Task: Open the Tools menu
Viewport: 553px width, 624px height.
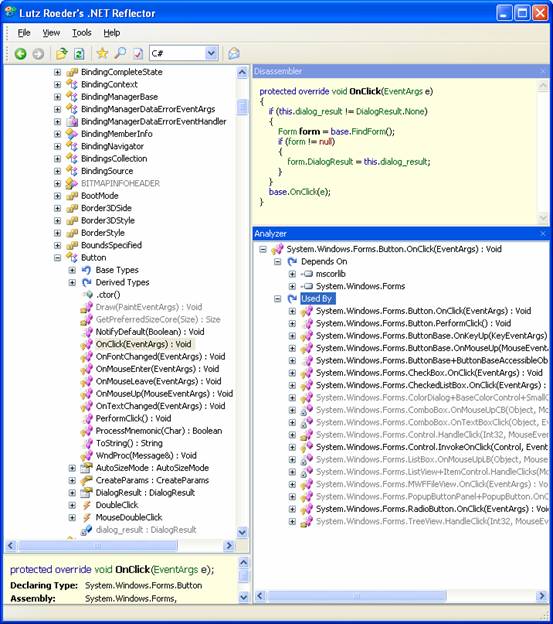Action: tap(82, 33)
